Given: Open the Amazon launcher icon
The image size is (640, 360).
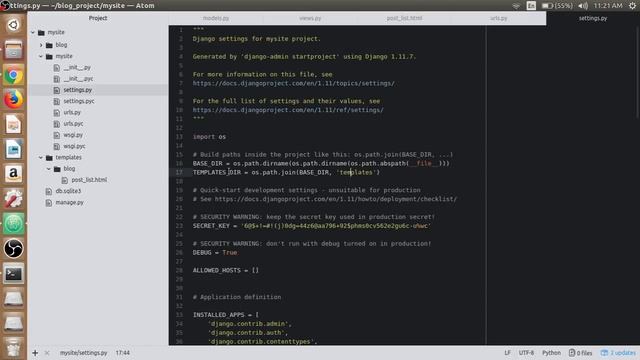Looking at the screenshot, I should [x=13, y=174].
